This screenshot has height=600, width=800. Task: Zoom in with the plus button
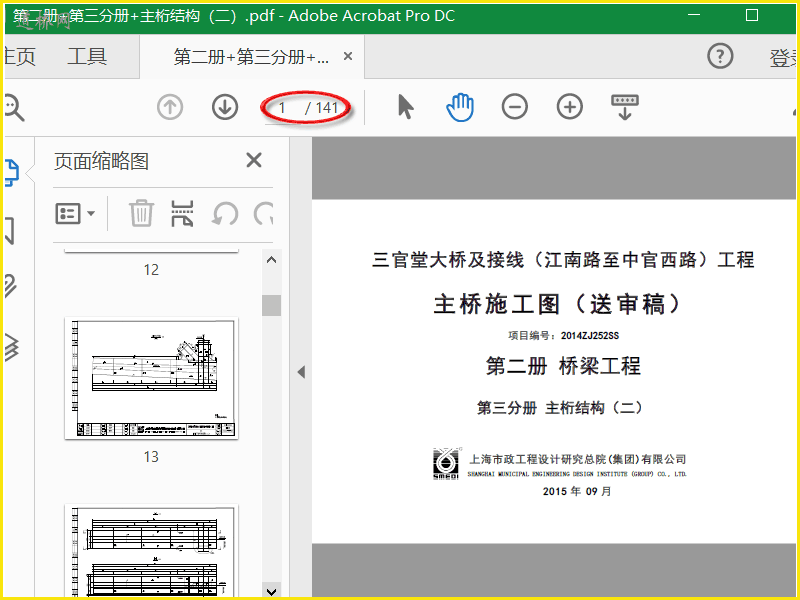coord(569,107)
